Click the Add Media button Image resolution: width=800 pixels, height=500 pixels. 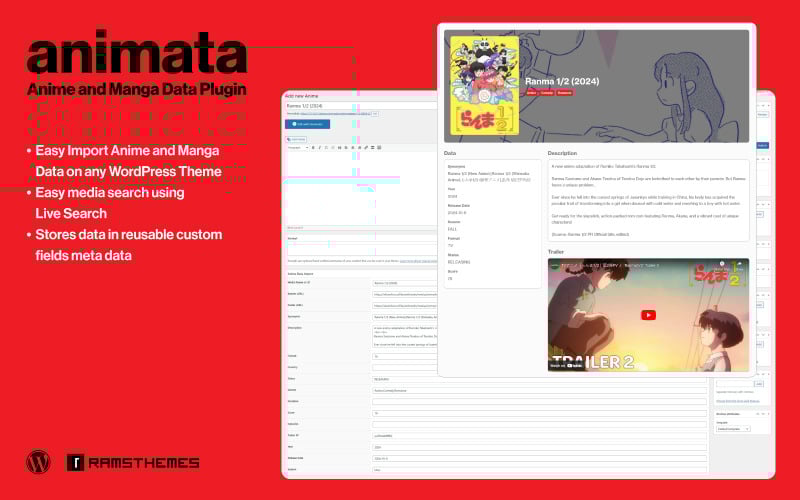(296, 139)
